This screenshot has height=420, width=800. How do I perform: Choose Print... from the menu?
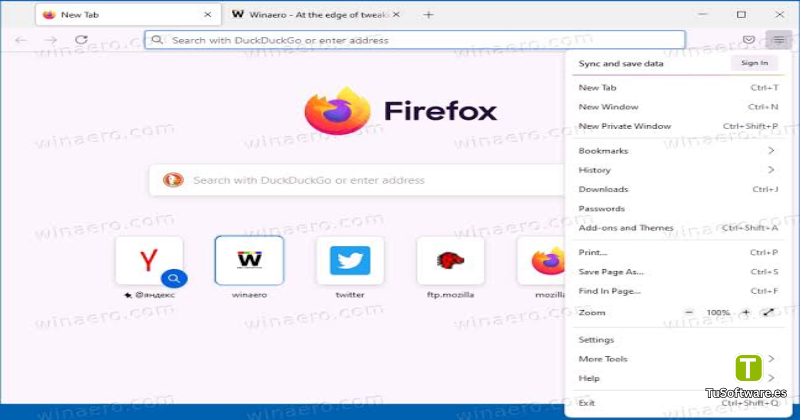677,253
